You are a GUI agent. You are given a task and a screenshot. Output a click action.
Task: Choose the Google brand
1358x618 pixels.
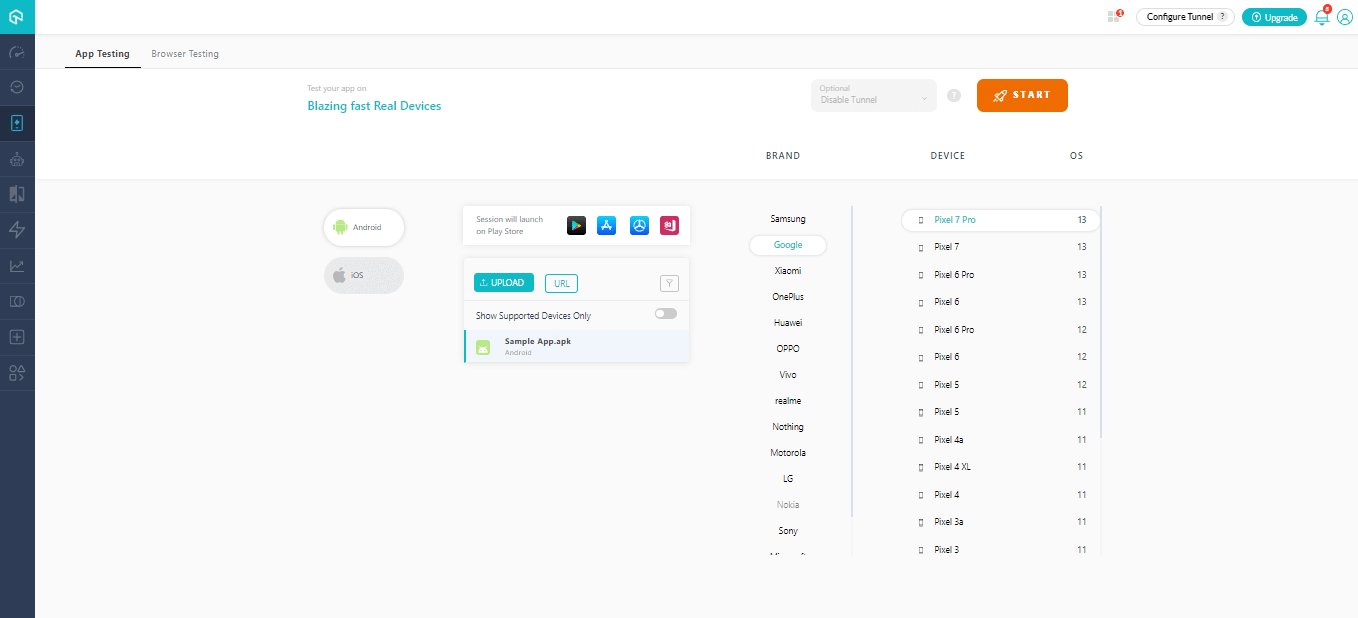(x=788, y=245)
